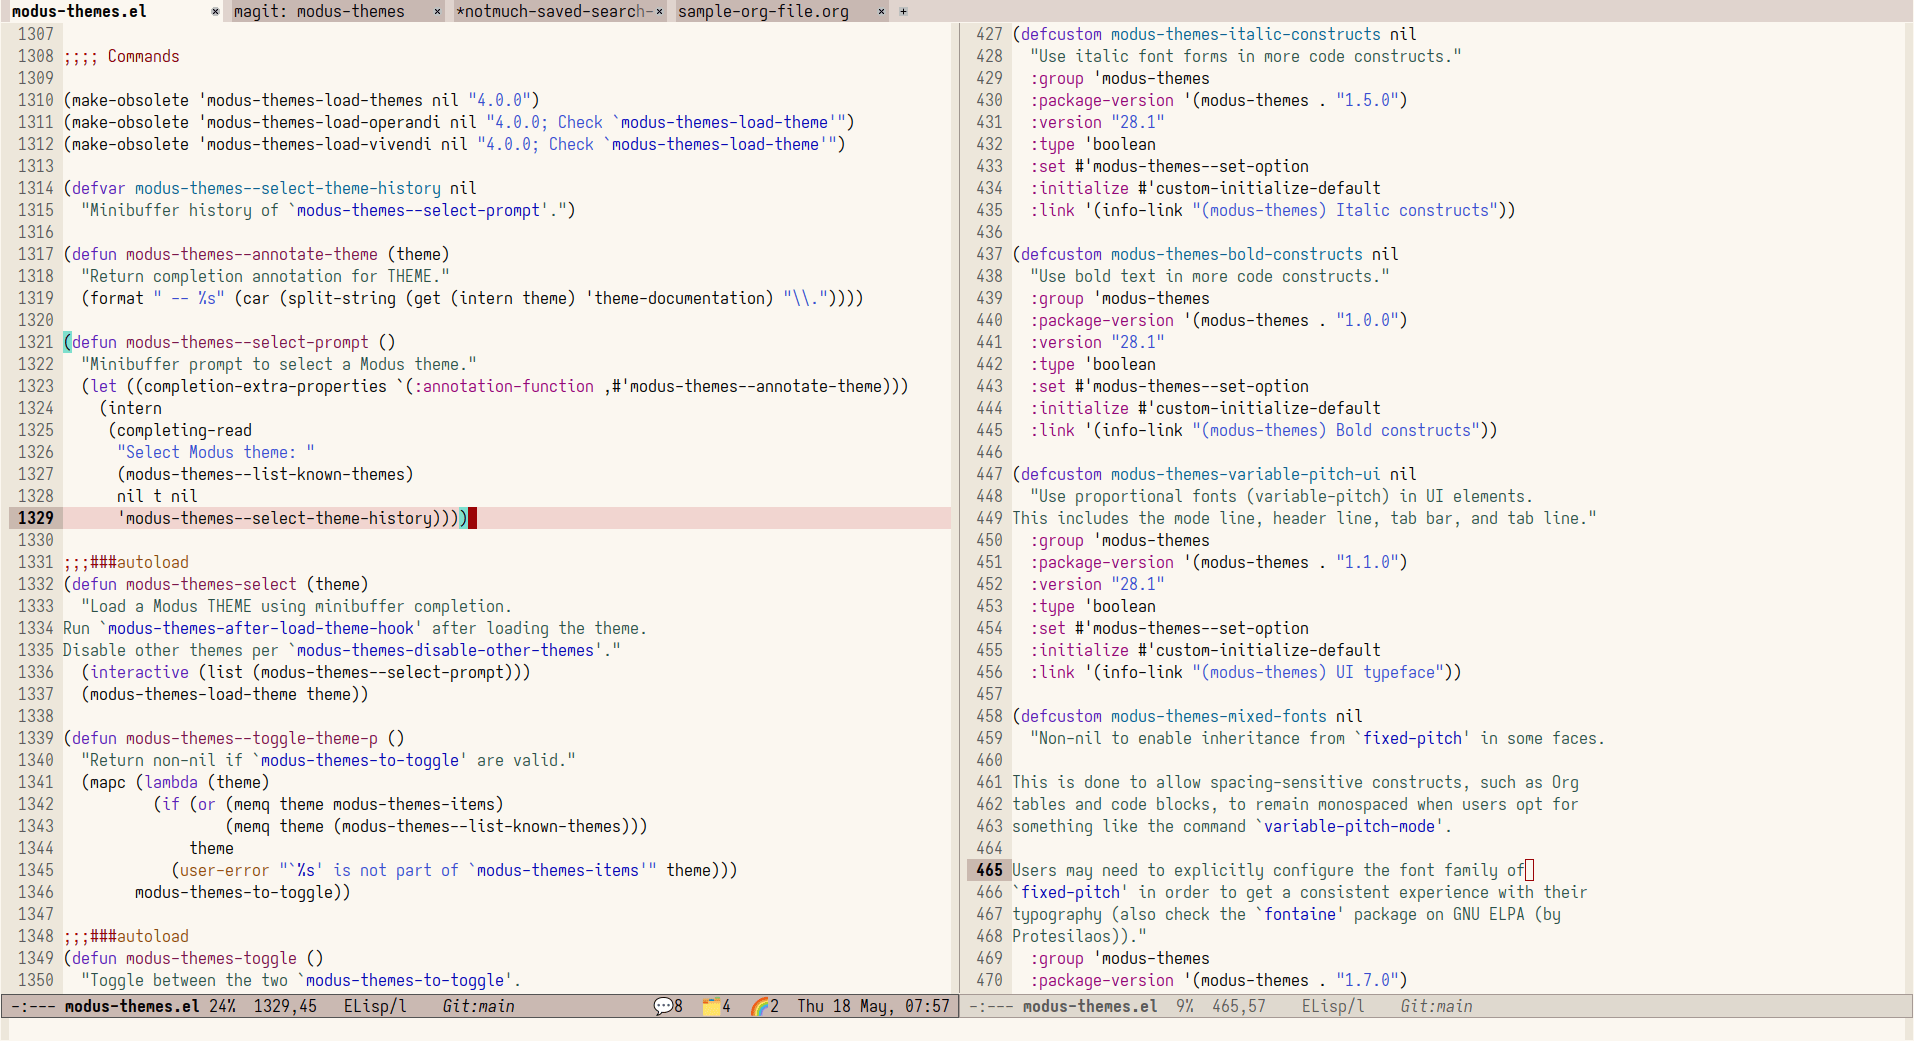This screenshot has height=1041, width=1914.
Task: Click 'modus-themes--select-prompt' reference on line 1315
Action: tap(418, 210)
